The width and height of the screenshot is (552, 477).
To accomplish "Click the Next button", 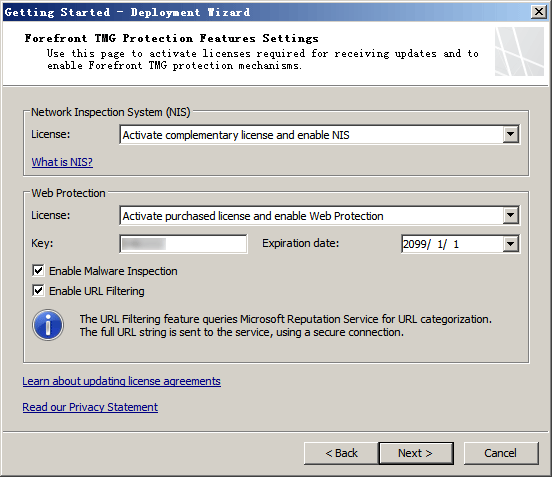I will (416, 453).
